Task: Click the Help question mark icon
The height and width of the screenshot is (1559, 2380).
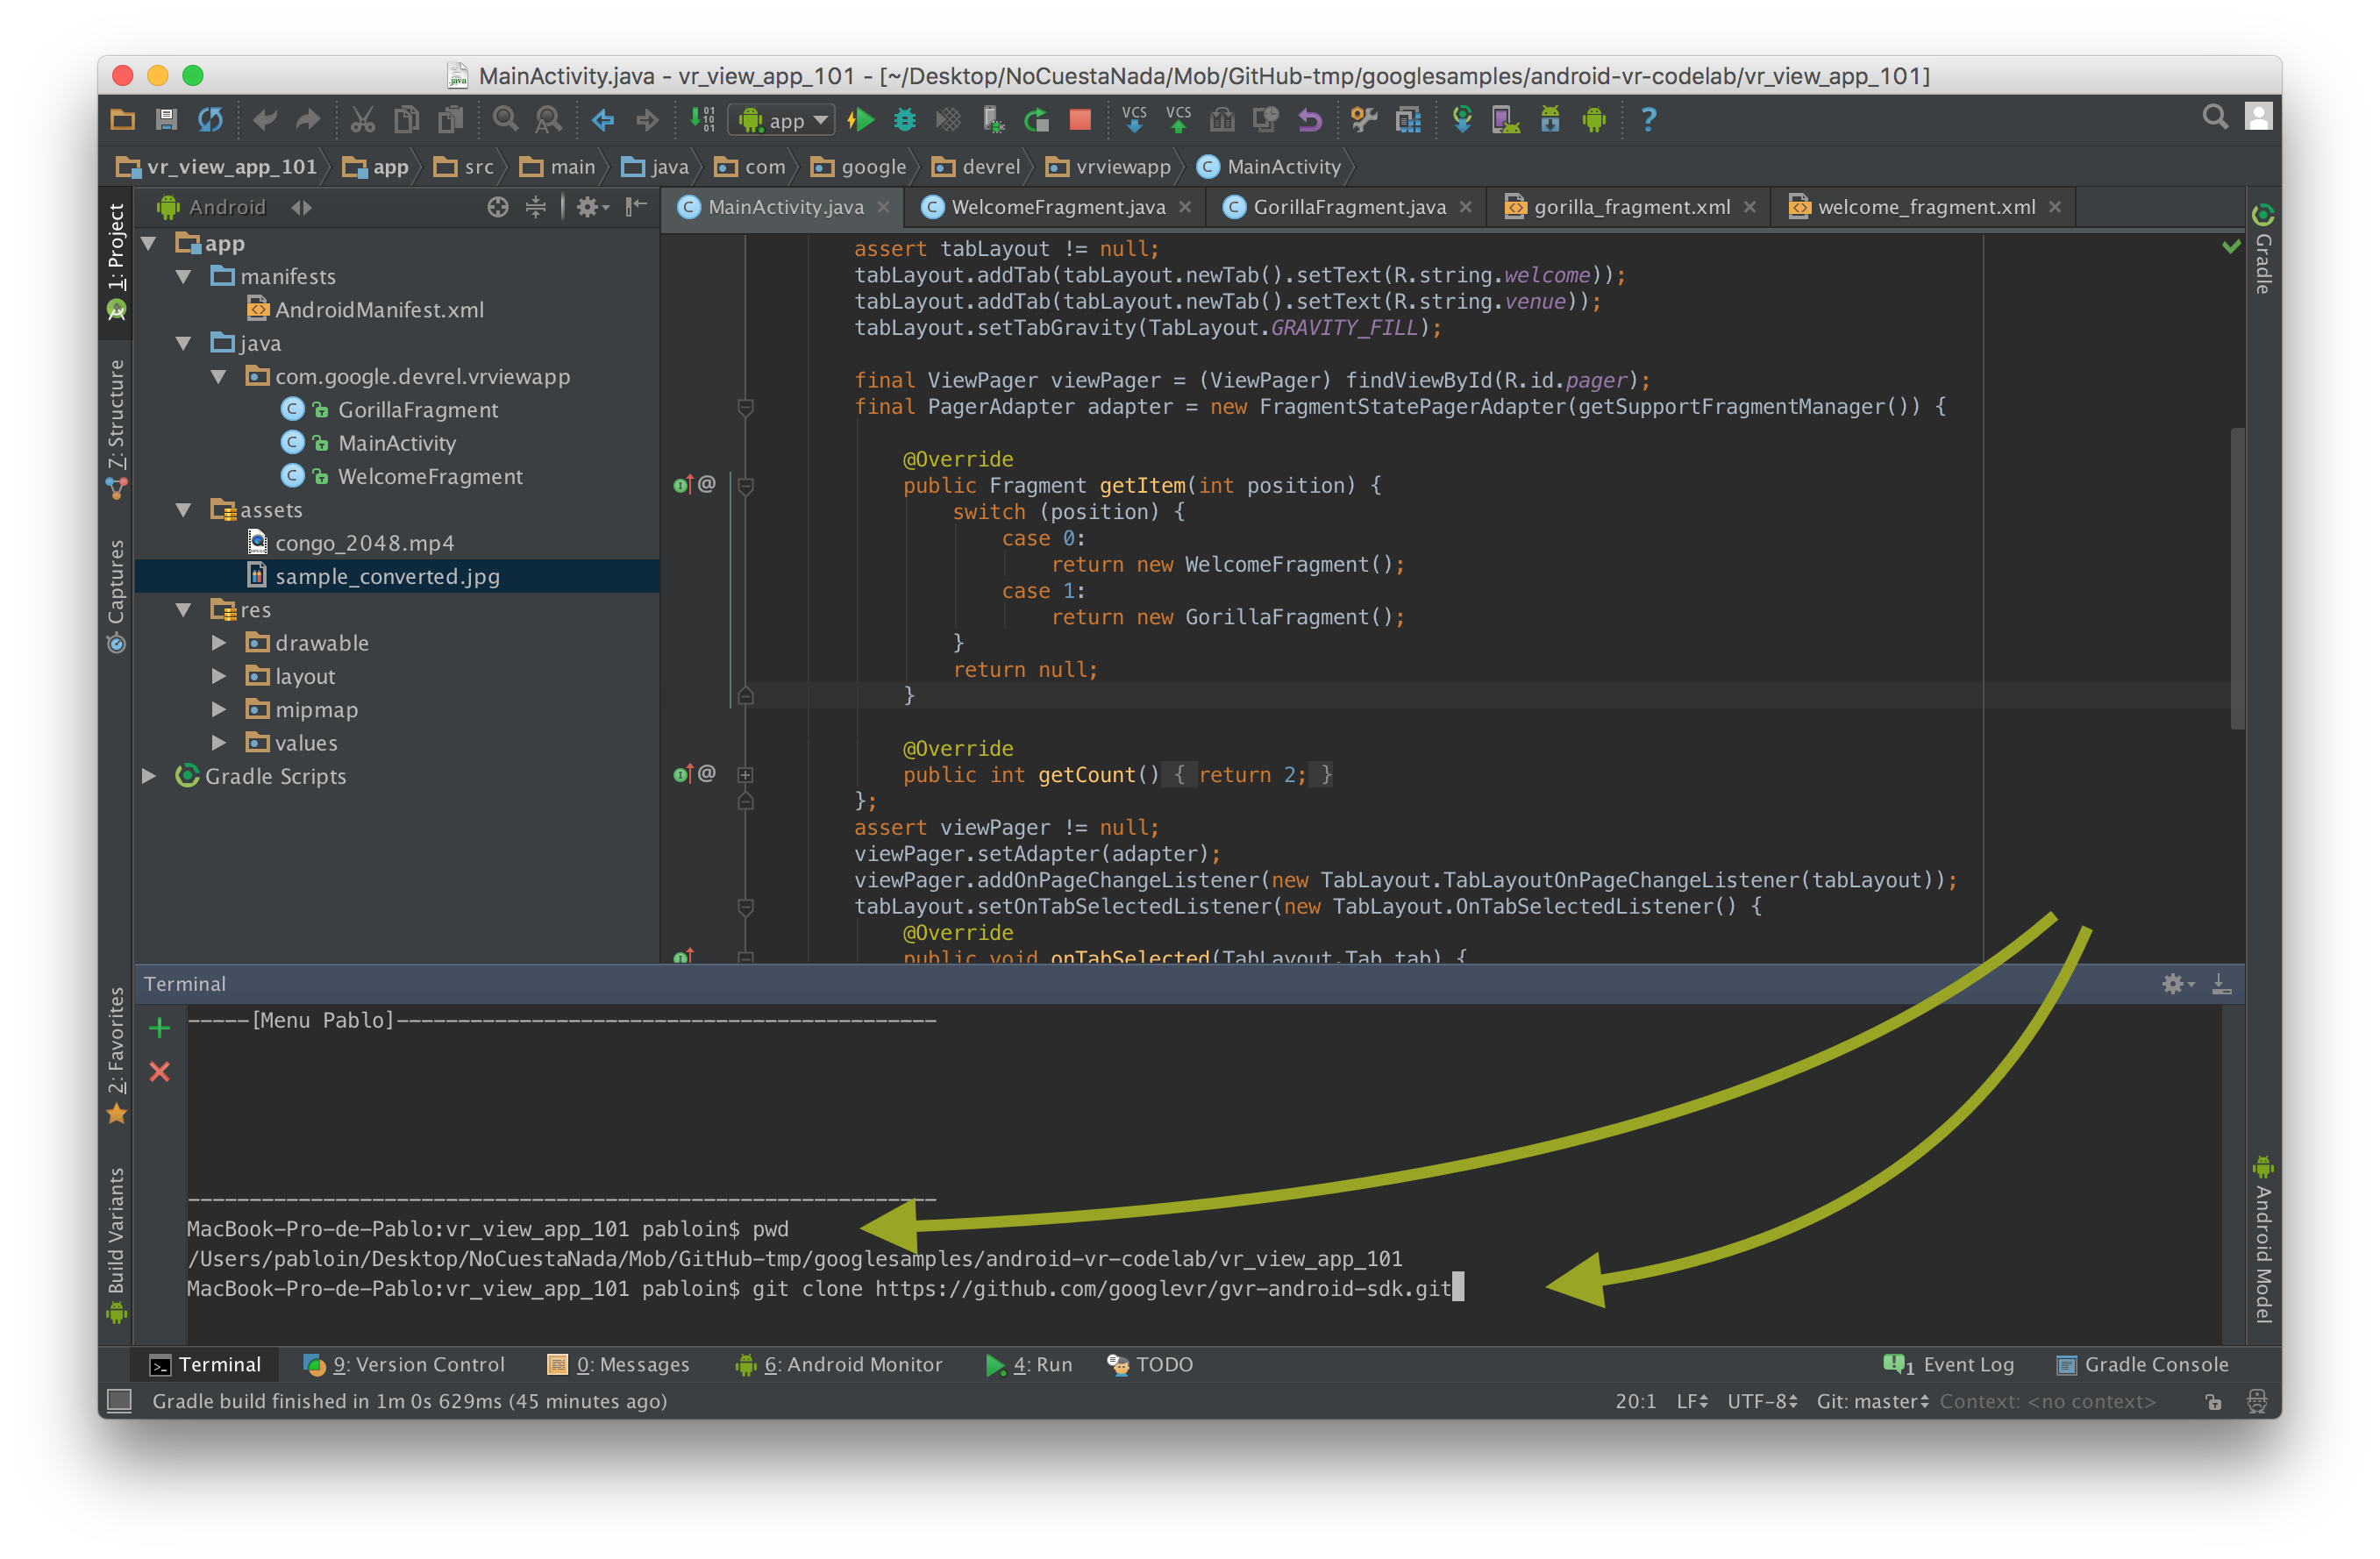Action: click(1648, 120)
